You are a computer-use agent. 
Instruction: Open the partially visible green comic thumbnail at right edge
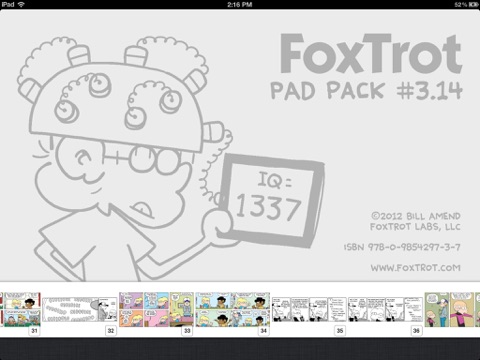[452, 310]
